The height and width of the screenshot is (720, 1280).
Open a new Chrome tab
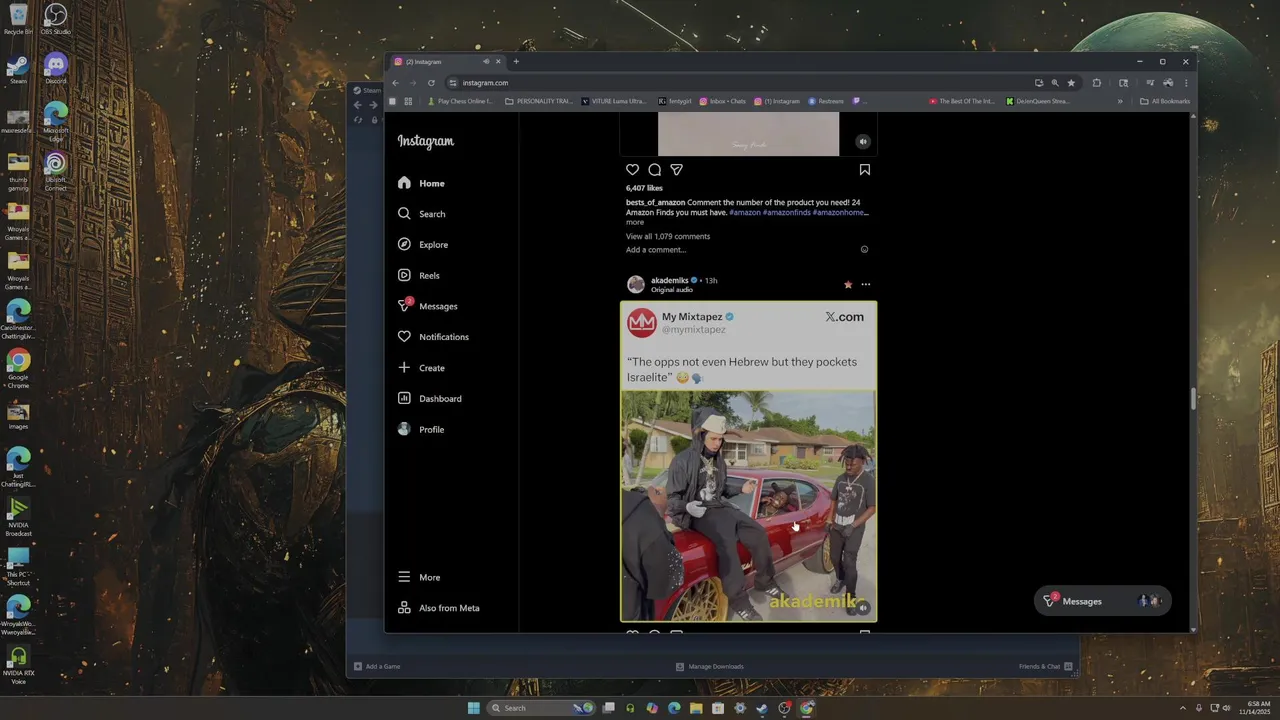point(516,62)
